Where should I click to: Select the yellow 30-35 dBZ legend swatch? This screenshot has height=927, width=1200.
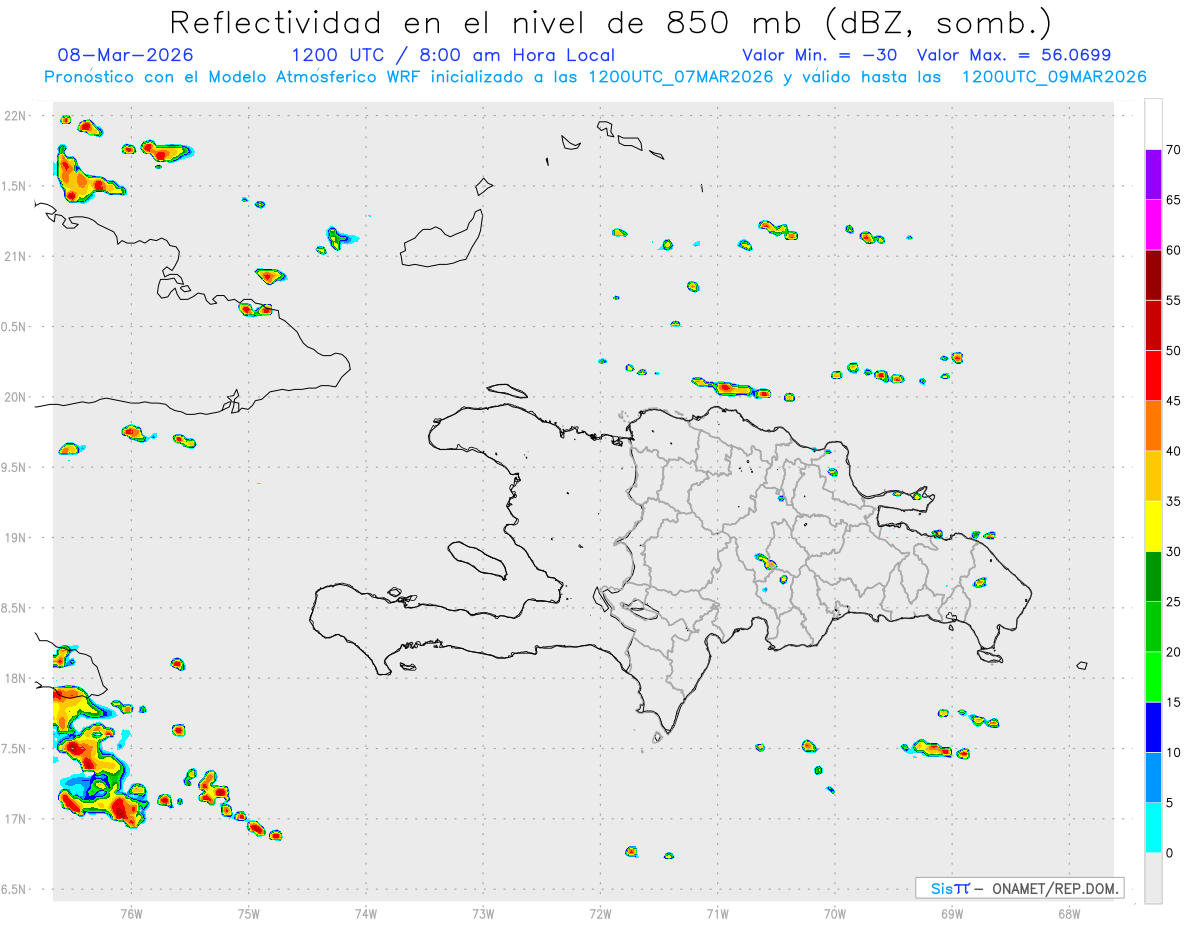coord(1153,526)
